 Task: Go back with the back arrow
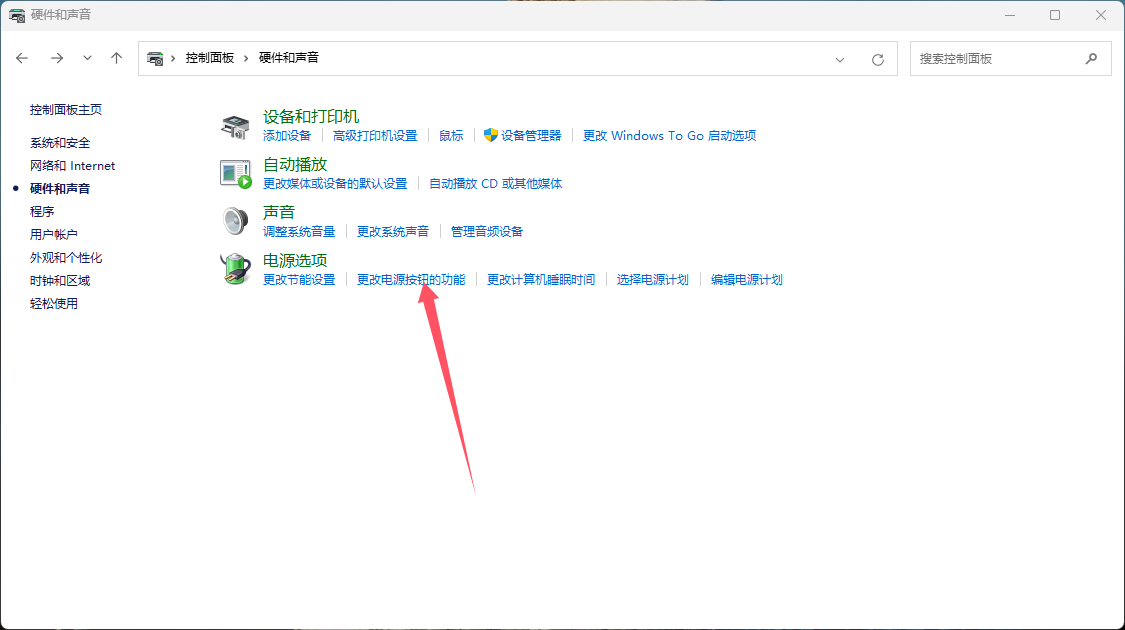point(23,58)
